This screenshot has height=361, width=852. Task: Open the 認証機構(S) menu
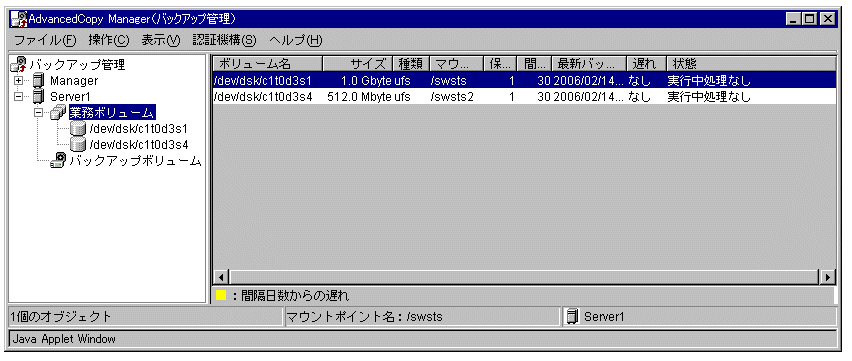[x=224, y=40]
